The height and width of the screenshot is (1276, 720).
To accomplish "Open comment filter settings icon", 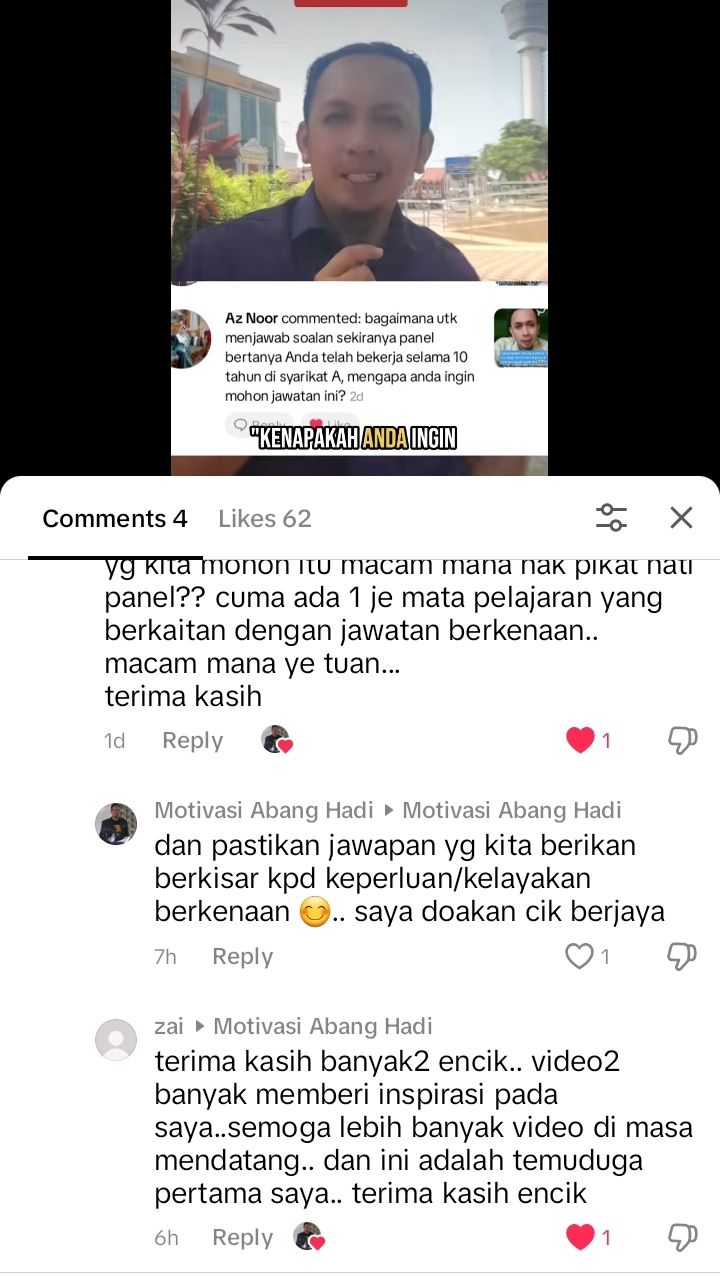I will coord(611,517).
